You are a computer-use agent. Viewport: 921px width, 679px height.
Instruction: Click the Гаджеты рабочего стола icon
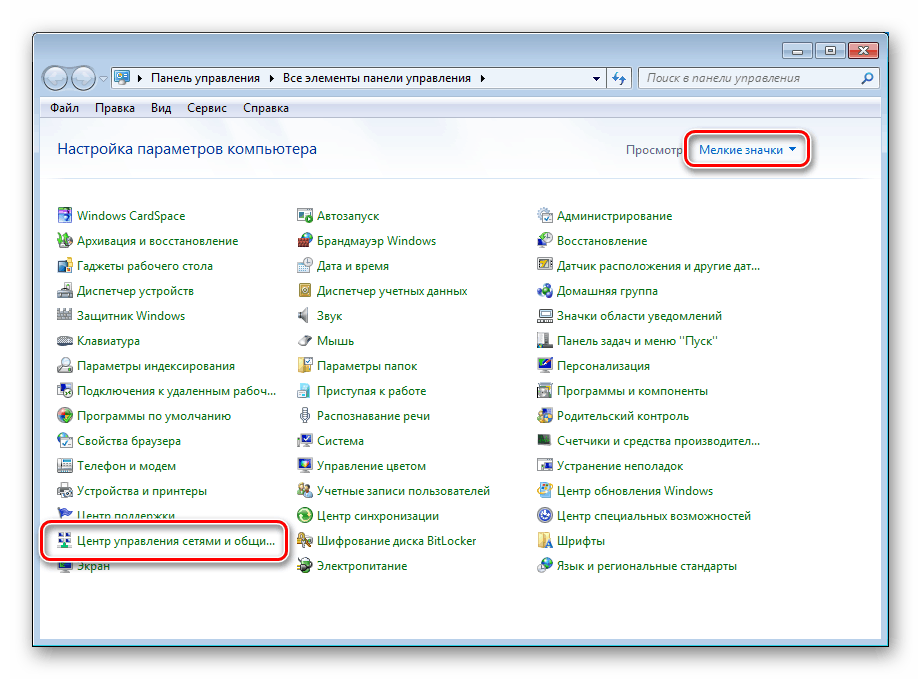coord(65,265)
